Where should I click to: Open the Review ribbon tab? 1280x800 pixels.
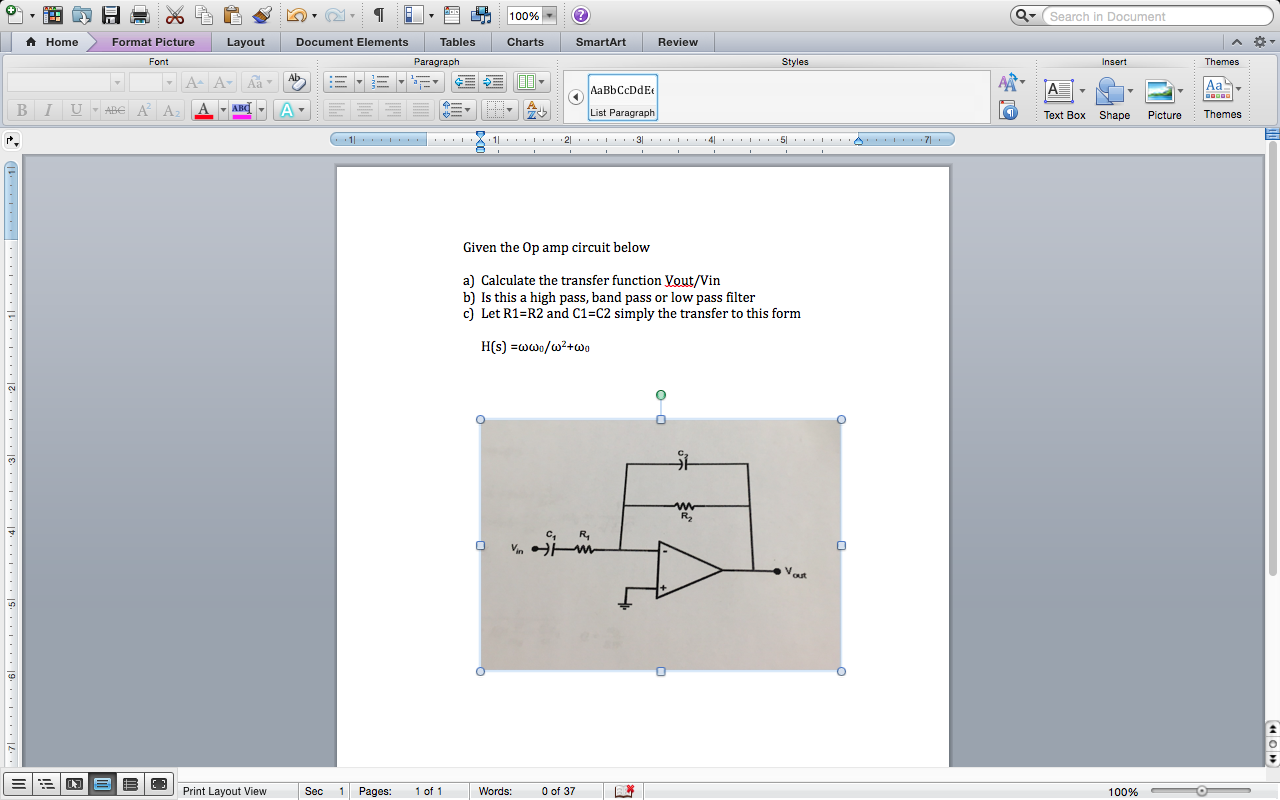[x=678, y=42]
